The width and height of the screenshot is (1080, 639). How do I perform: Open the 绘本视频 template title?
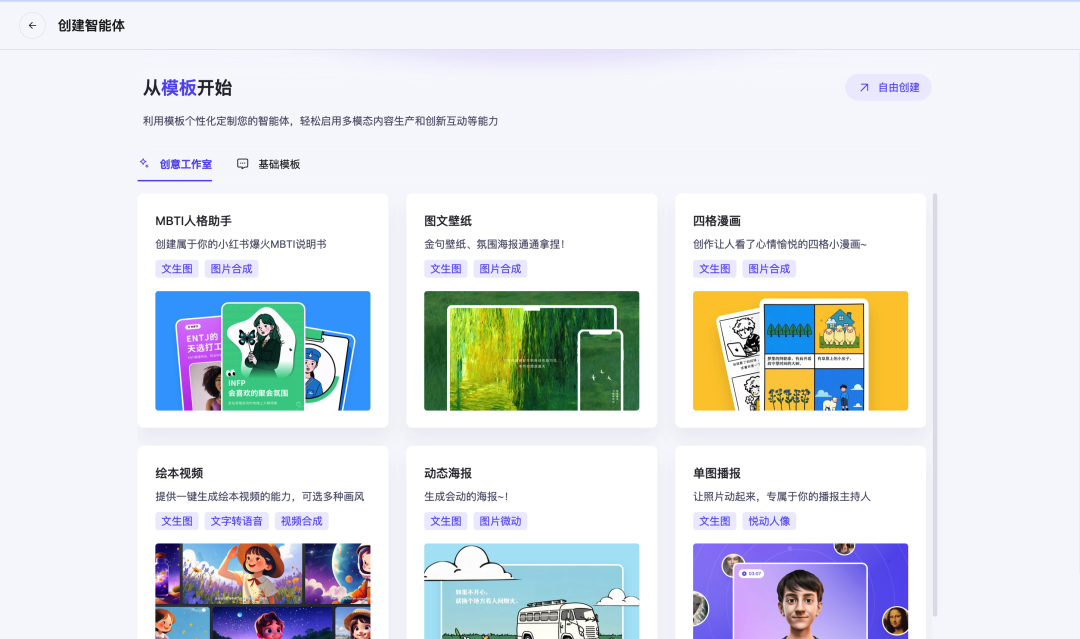[179, 473]
